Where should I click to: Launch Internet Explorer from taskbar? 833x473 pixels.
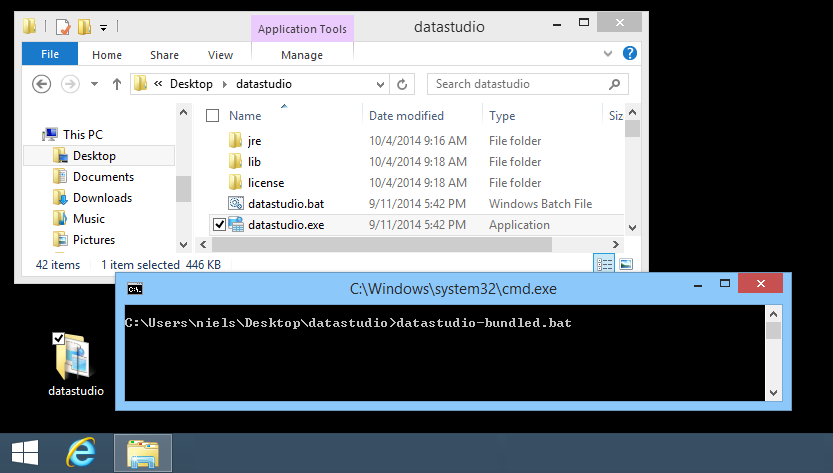[81, 453]
